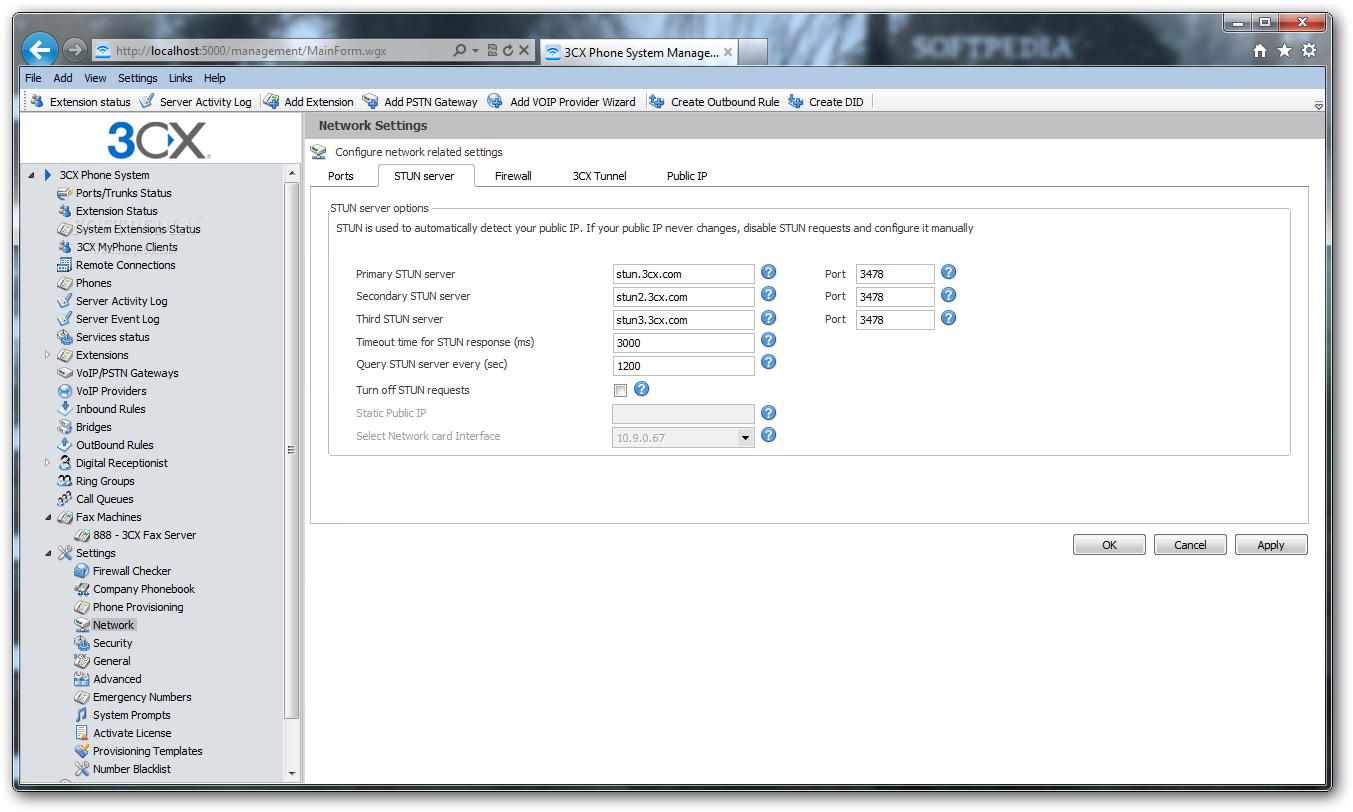1353x812 pixels.
Task: Switch to Public IP tab
Action: click(687, 176)
